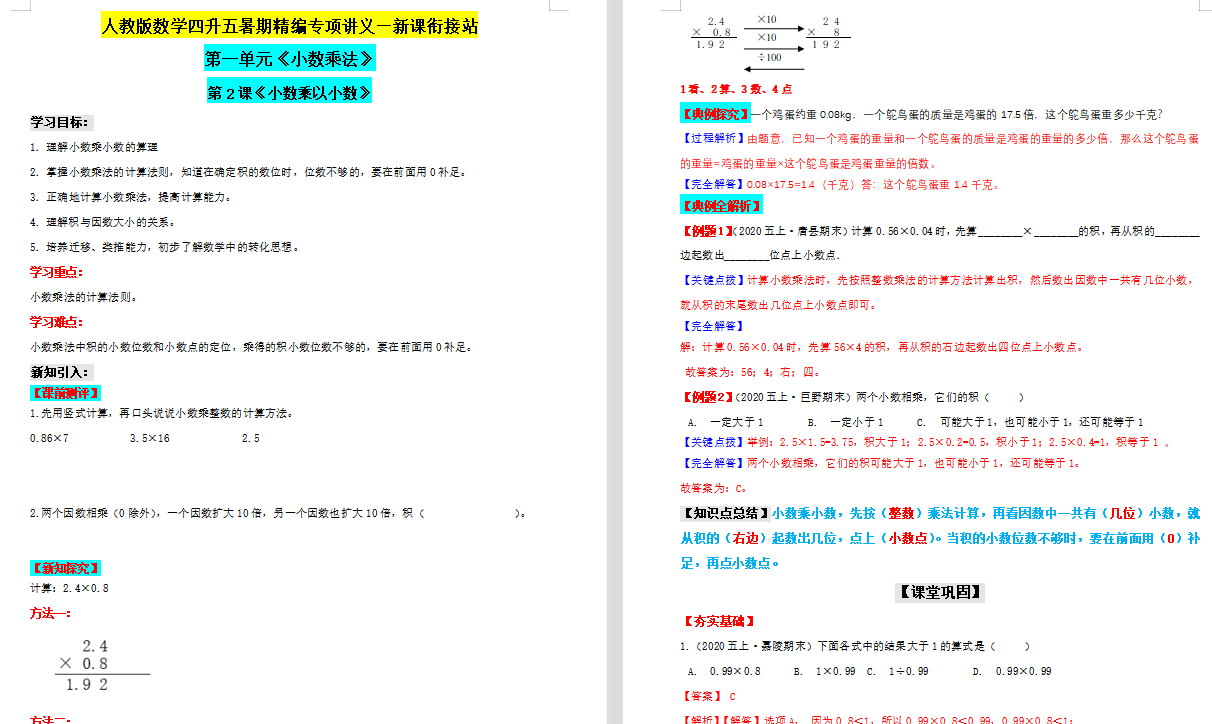Click the answer line '故答案为: C。'

713,489
